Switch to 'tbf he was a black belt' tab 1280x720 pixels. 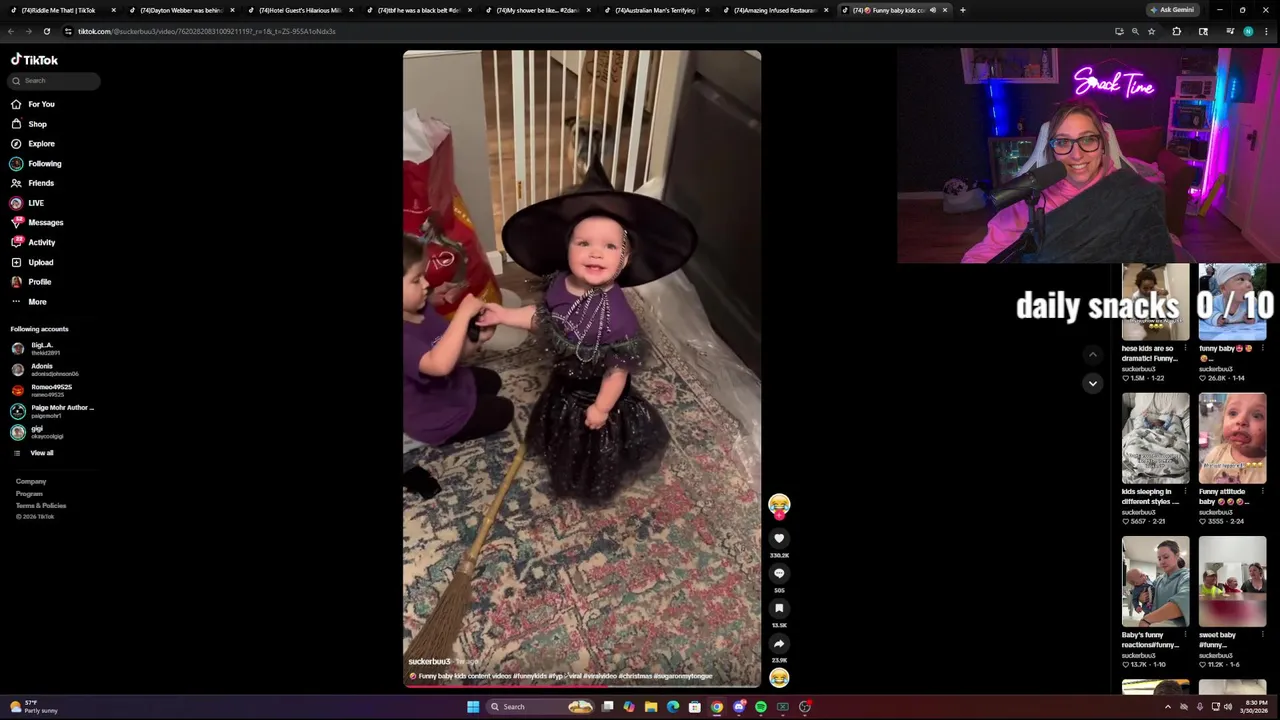pyautogui.click(x=418, y=10)
